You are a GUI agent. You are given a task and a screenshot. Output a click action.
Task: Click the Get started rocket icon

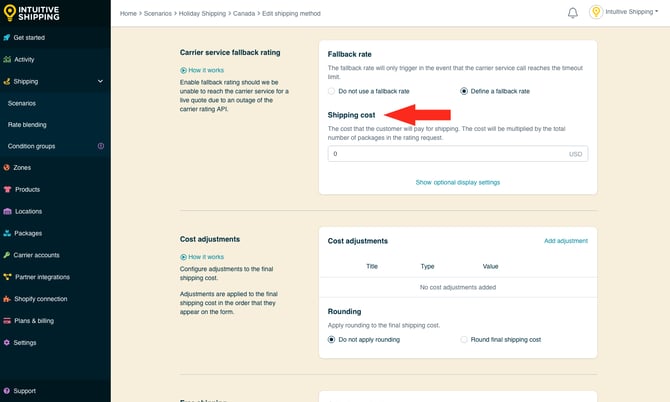pyautogui.click(x=7, y=37)
